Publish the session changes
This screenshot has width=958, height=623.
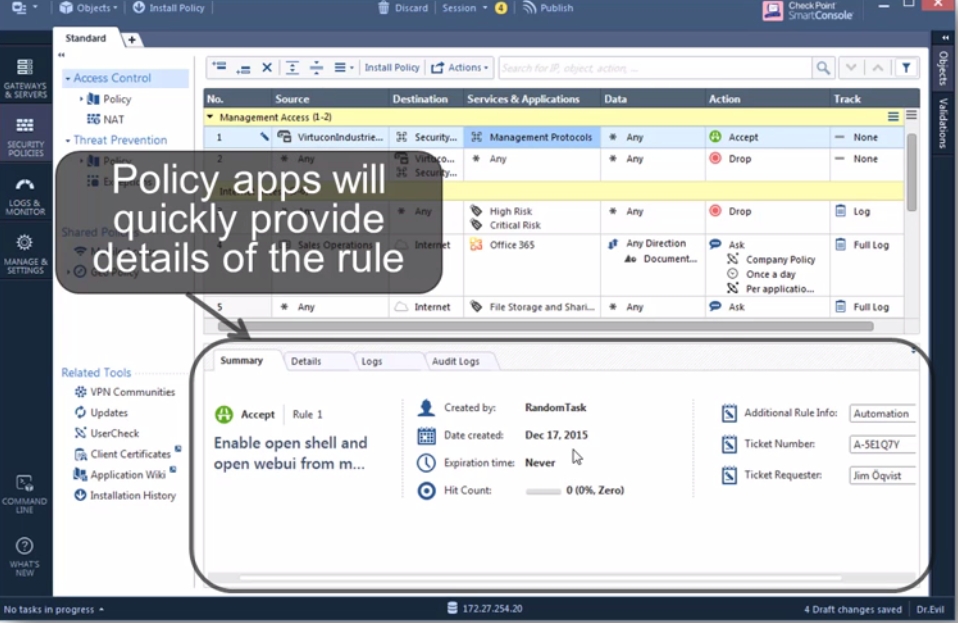547,8
